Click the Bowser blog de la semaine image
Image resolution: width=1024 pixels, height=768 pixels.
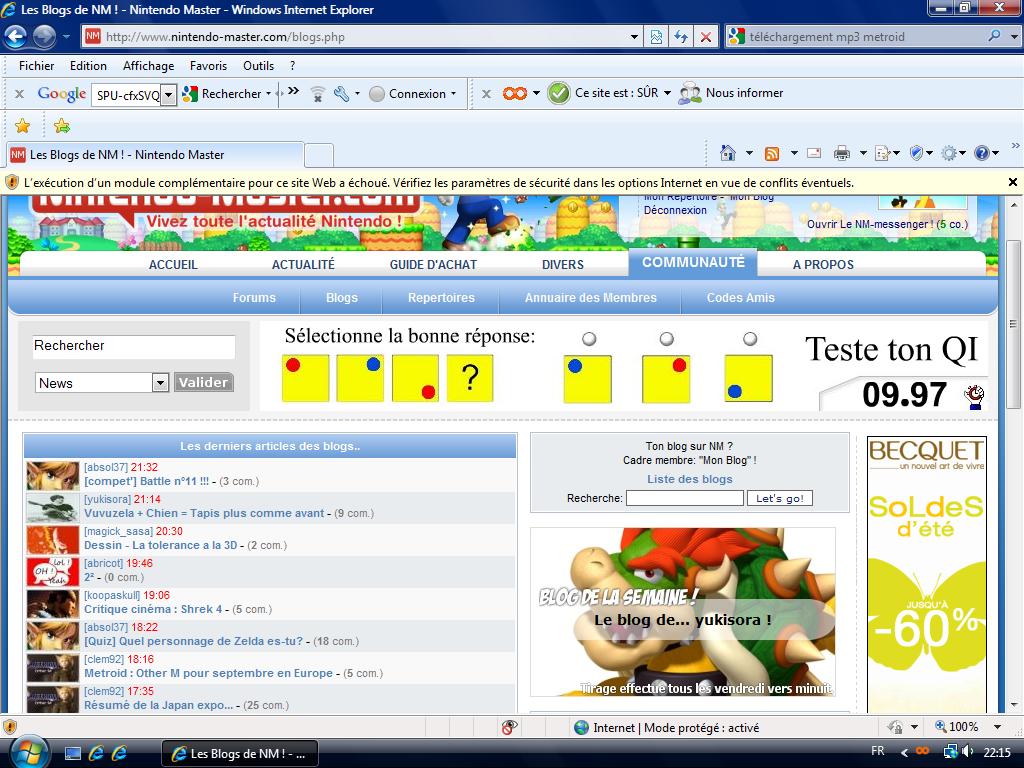click(x=682, y=612)
